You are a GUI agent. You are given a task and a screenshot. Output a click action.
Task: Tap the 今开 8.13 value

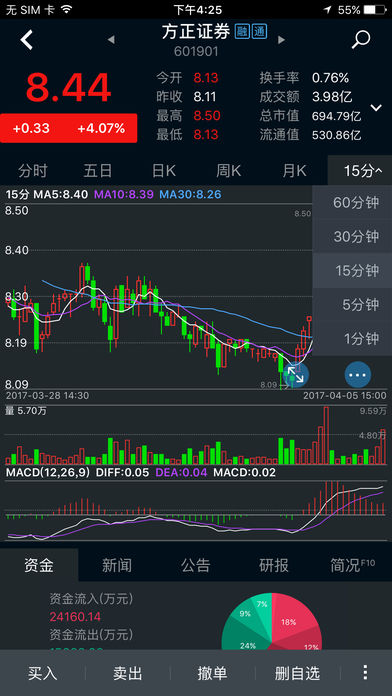coord(206,78)
